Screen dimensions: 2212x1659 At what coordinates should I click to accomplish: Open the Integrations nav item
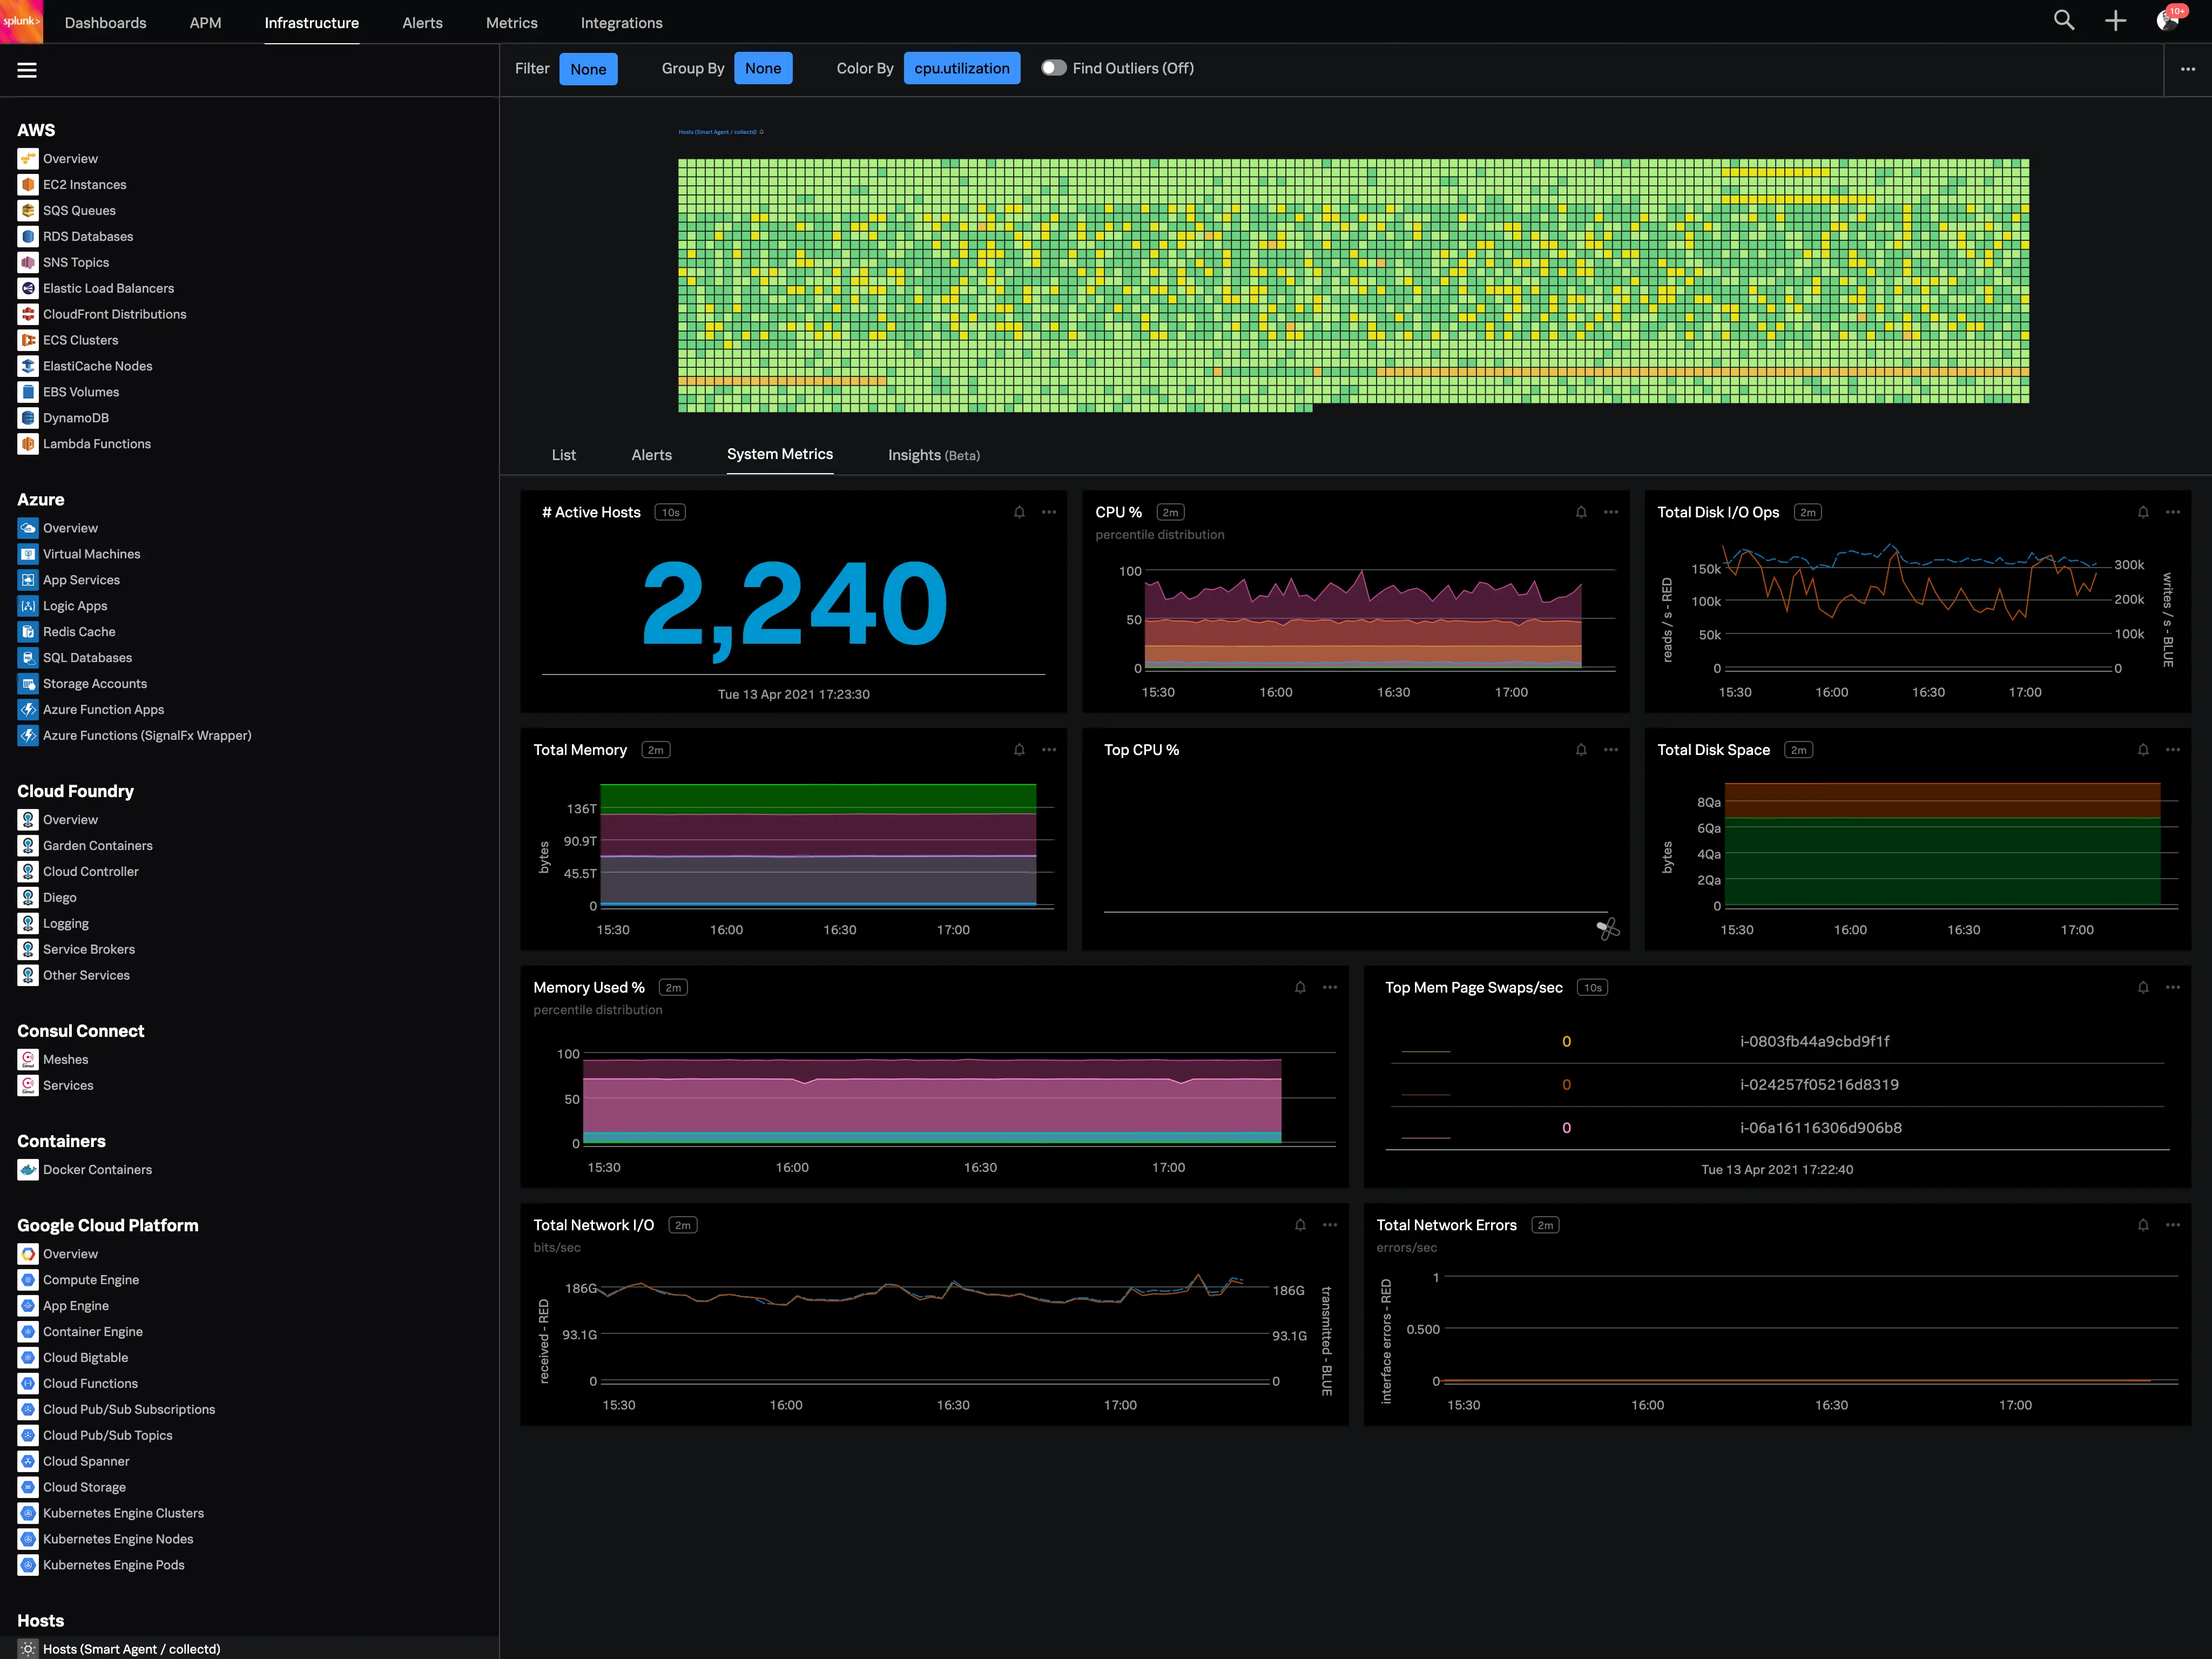[x=622, y=22]
